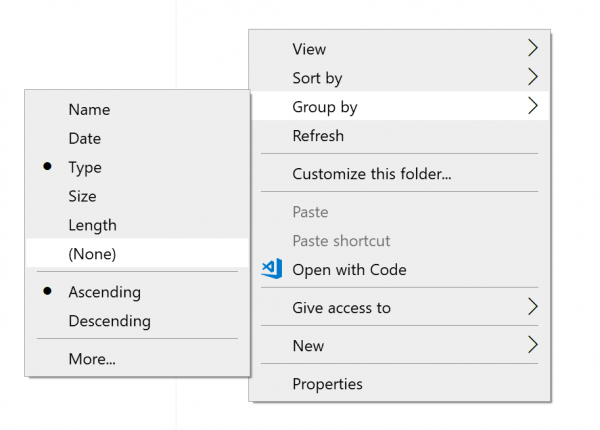
Task: Expand the New submenu arrow
Action: [533, 345]
